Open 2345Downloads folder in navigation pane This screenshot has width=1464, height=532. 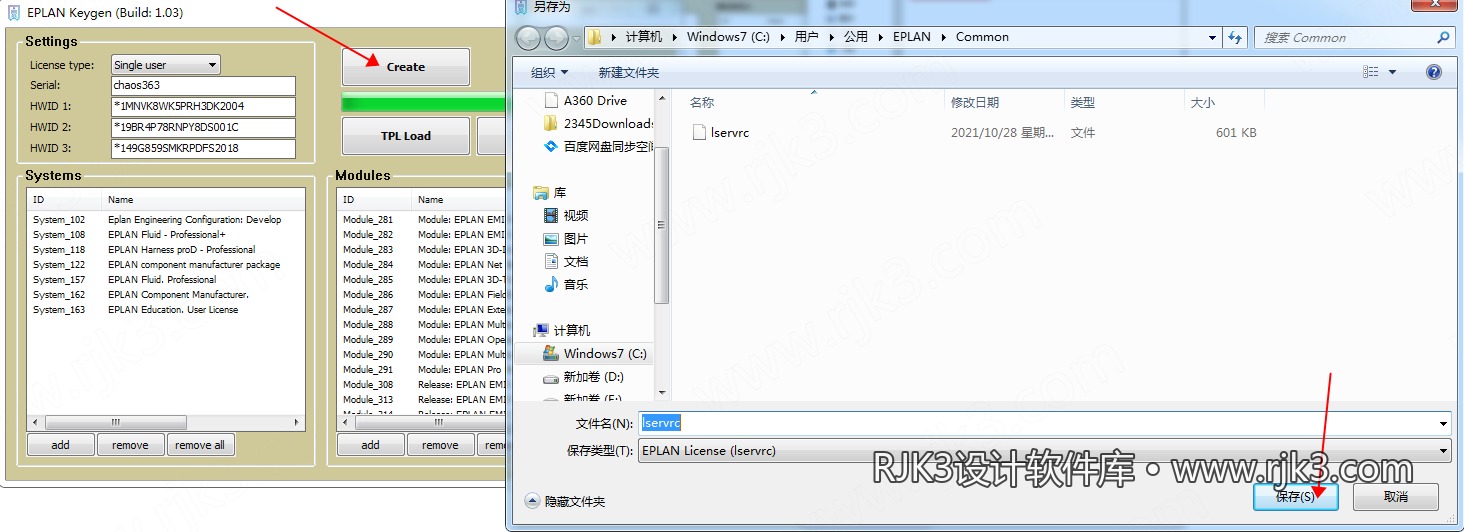pyautogui.click(x=598, y=123)
